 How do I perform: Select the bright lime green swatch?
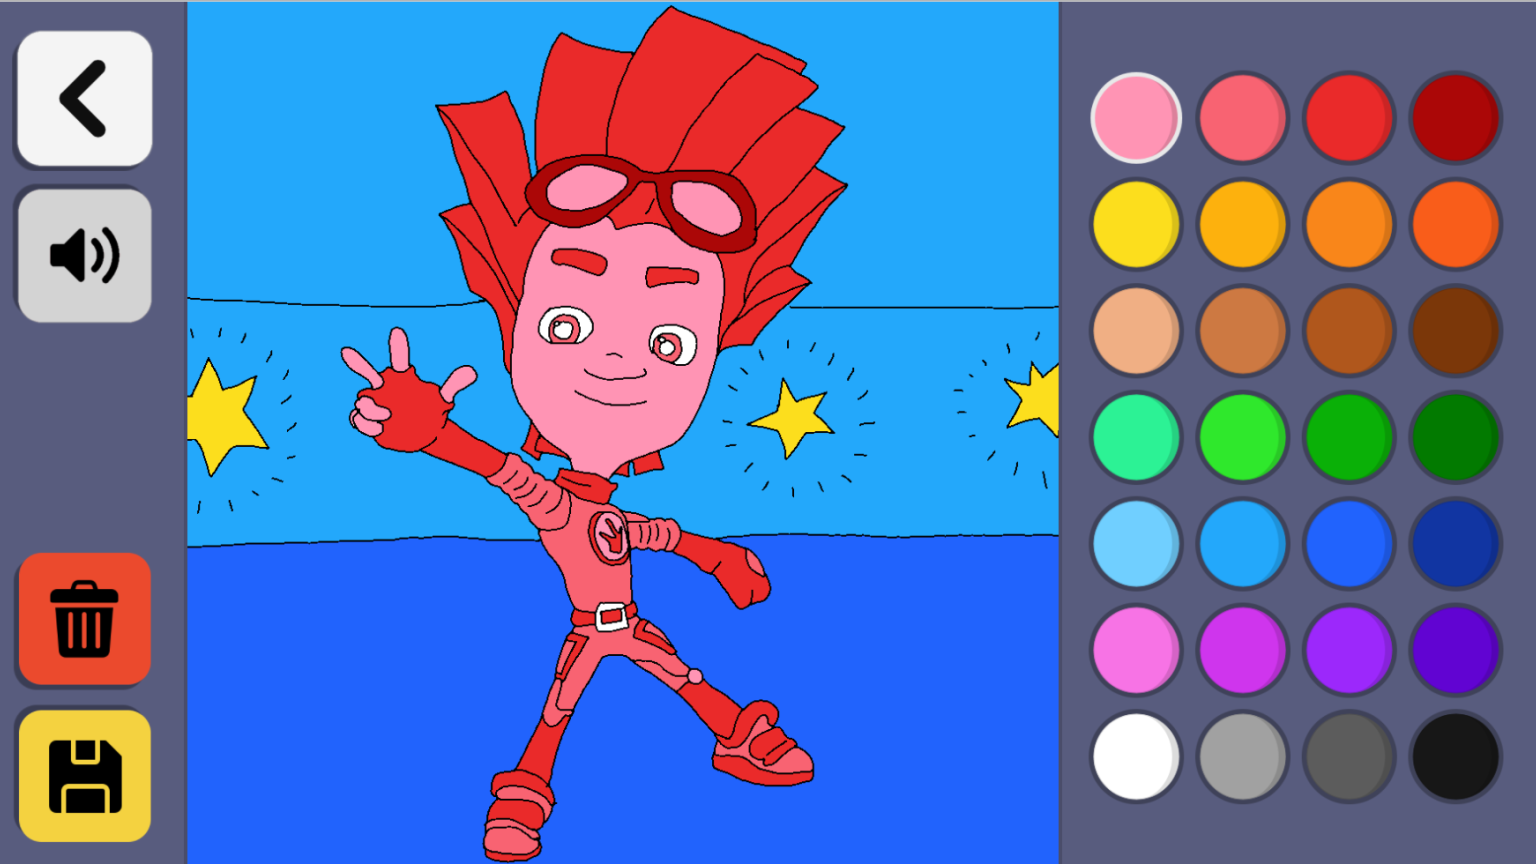coord(1242,438)
